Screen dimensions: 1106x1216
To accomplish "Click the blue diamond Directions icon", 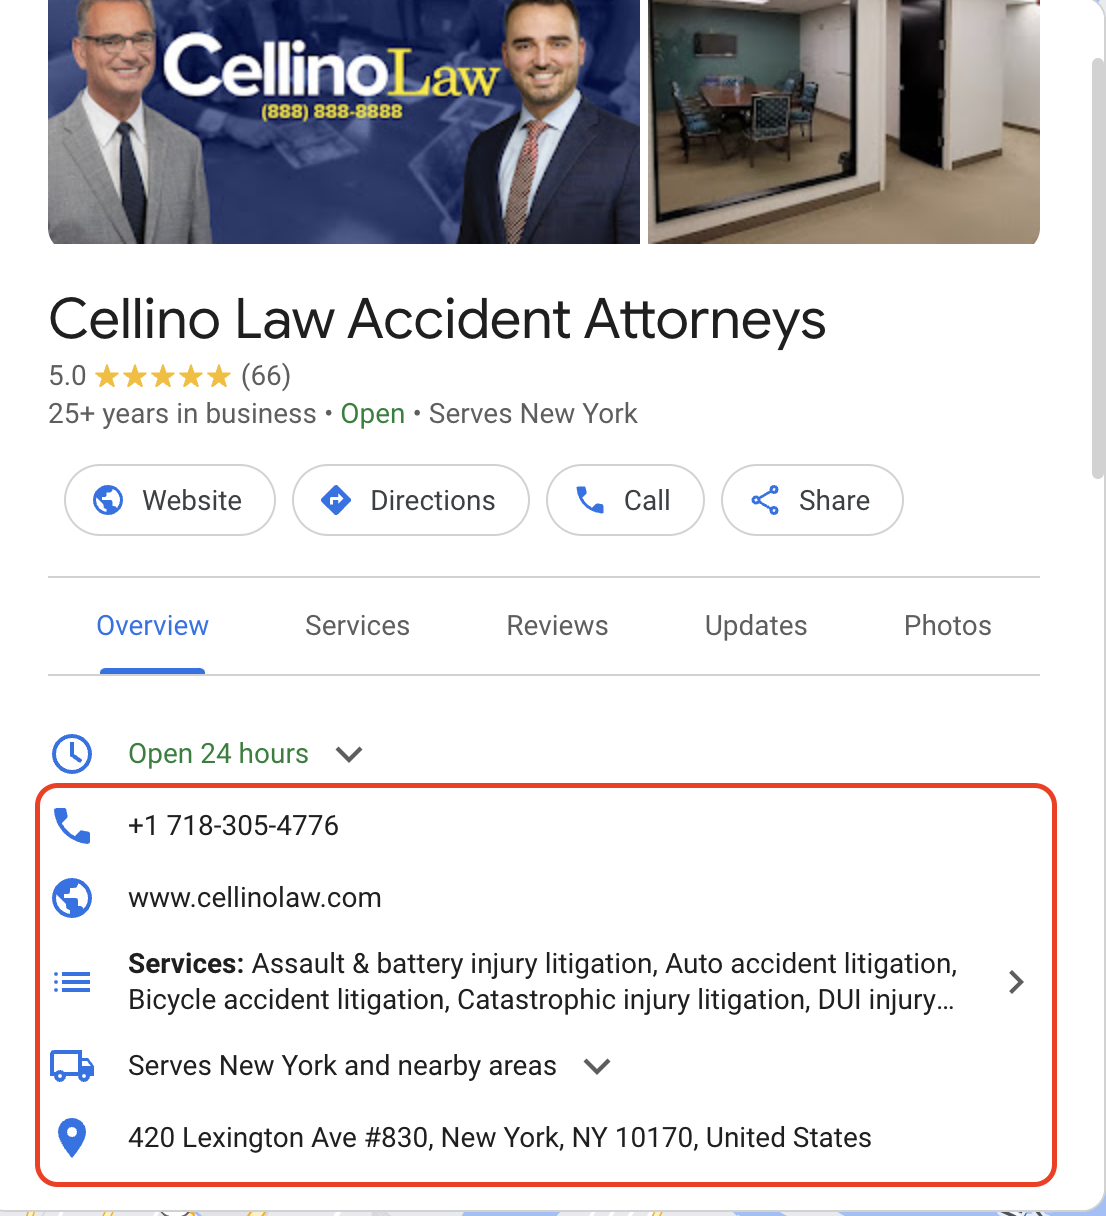I will (x=336, y=500).
